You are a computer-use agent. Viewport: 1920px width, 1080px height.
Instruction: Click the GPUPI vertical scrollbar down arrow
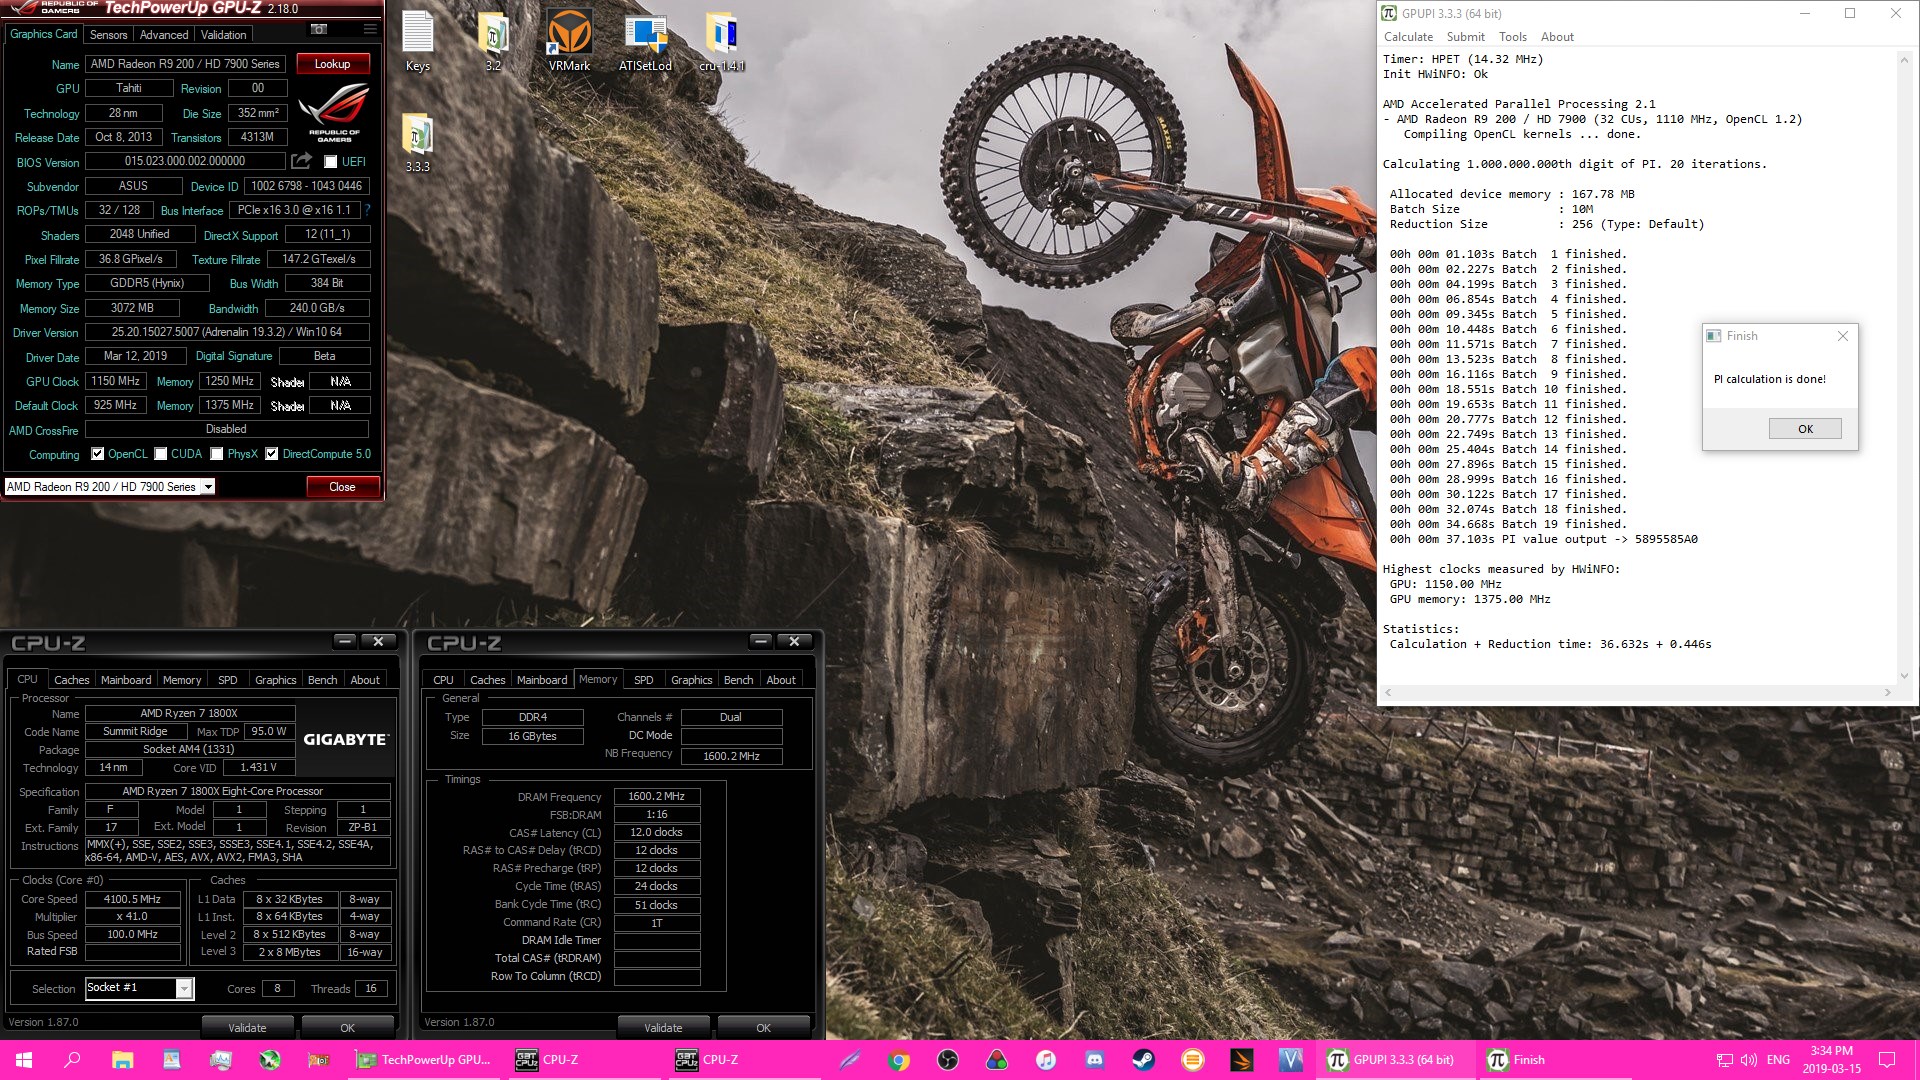tap(1904, 675)
